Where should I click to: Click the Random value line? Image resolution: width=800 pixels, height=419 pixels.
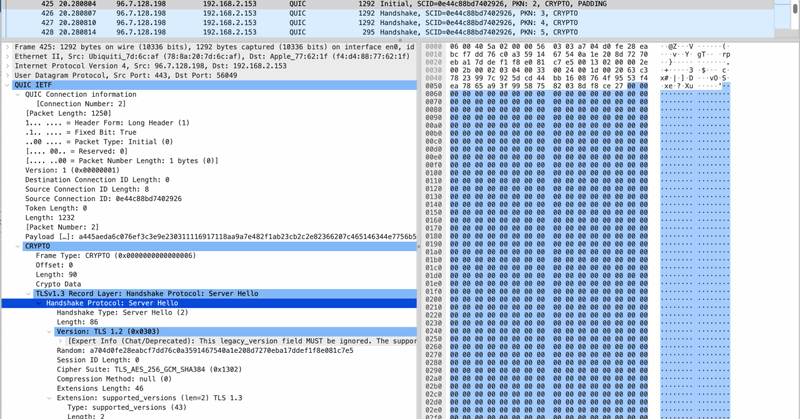coord(205,351)
